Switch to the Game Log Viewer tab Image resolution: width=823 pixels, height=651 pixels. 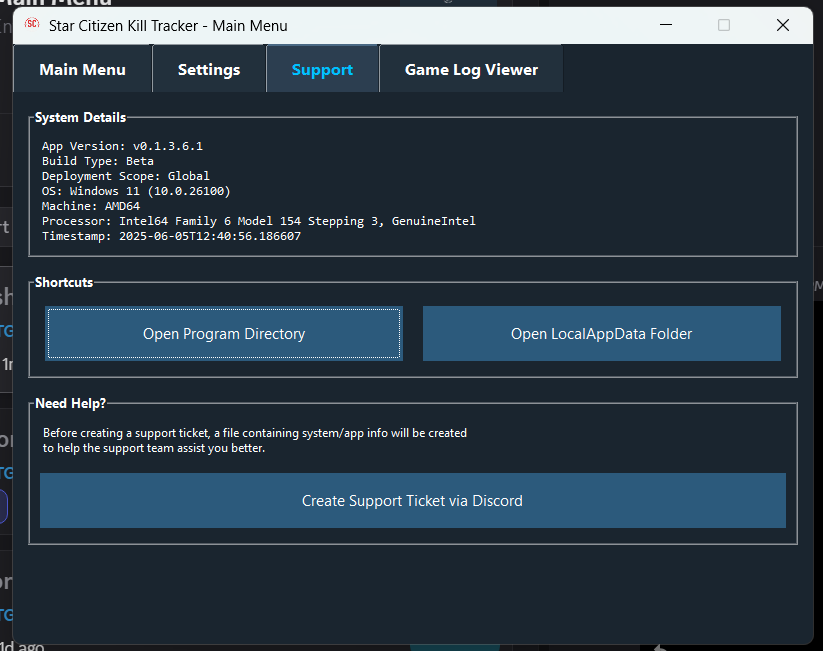470,69
